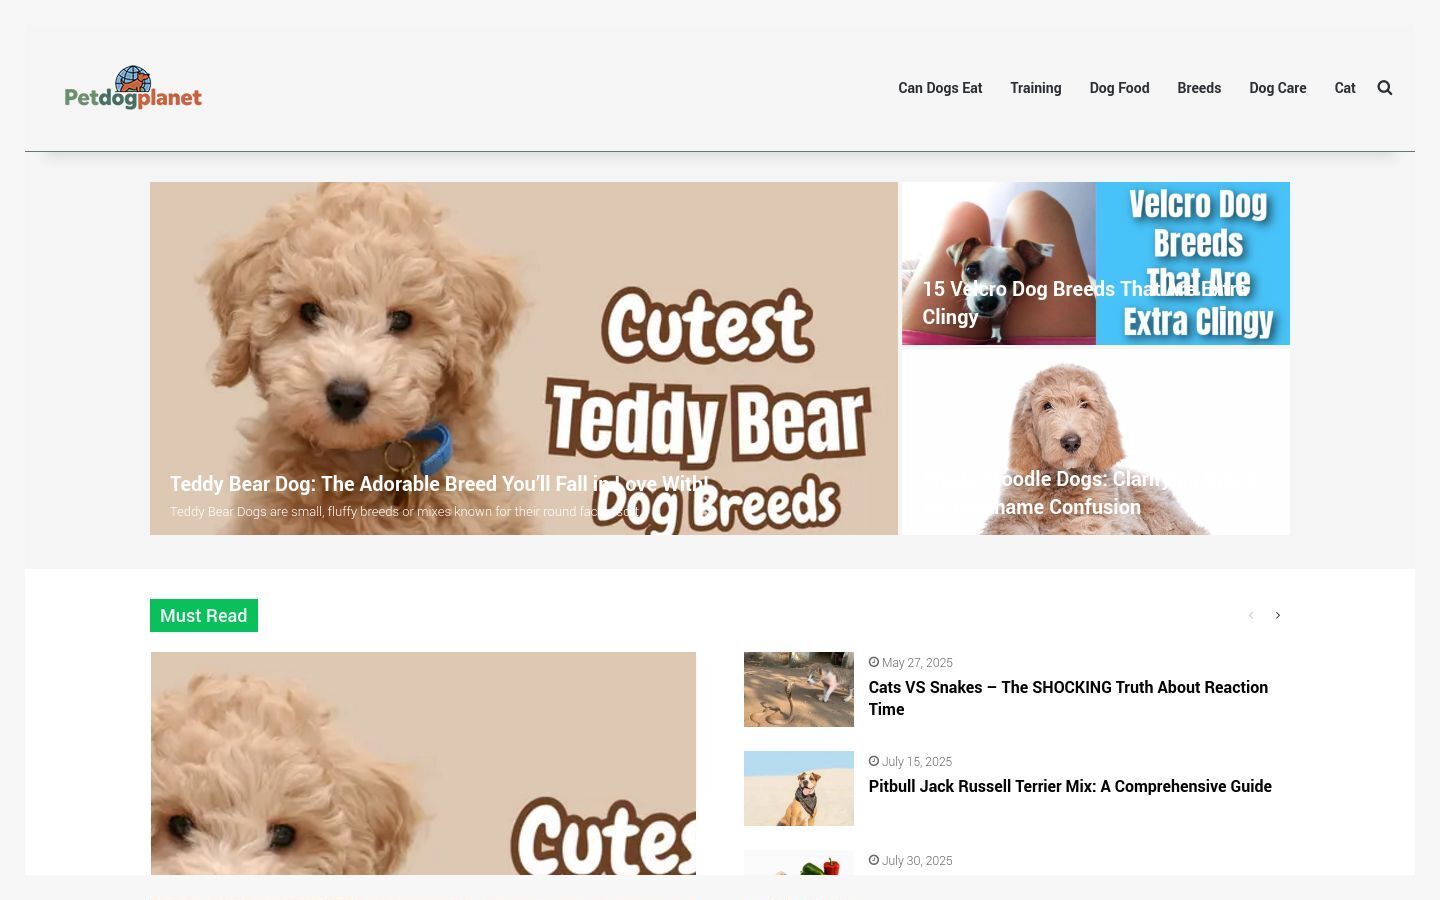Read Cats VS Snakes reaction time article
The image size is (1440, 900).
click(1068, 698)
